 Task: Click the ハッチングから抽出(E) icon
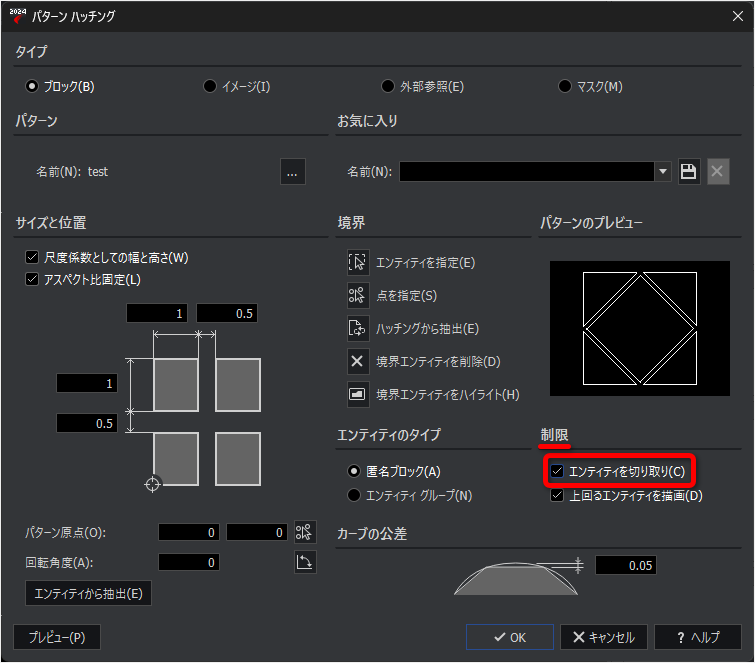point(358,328)
